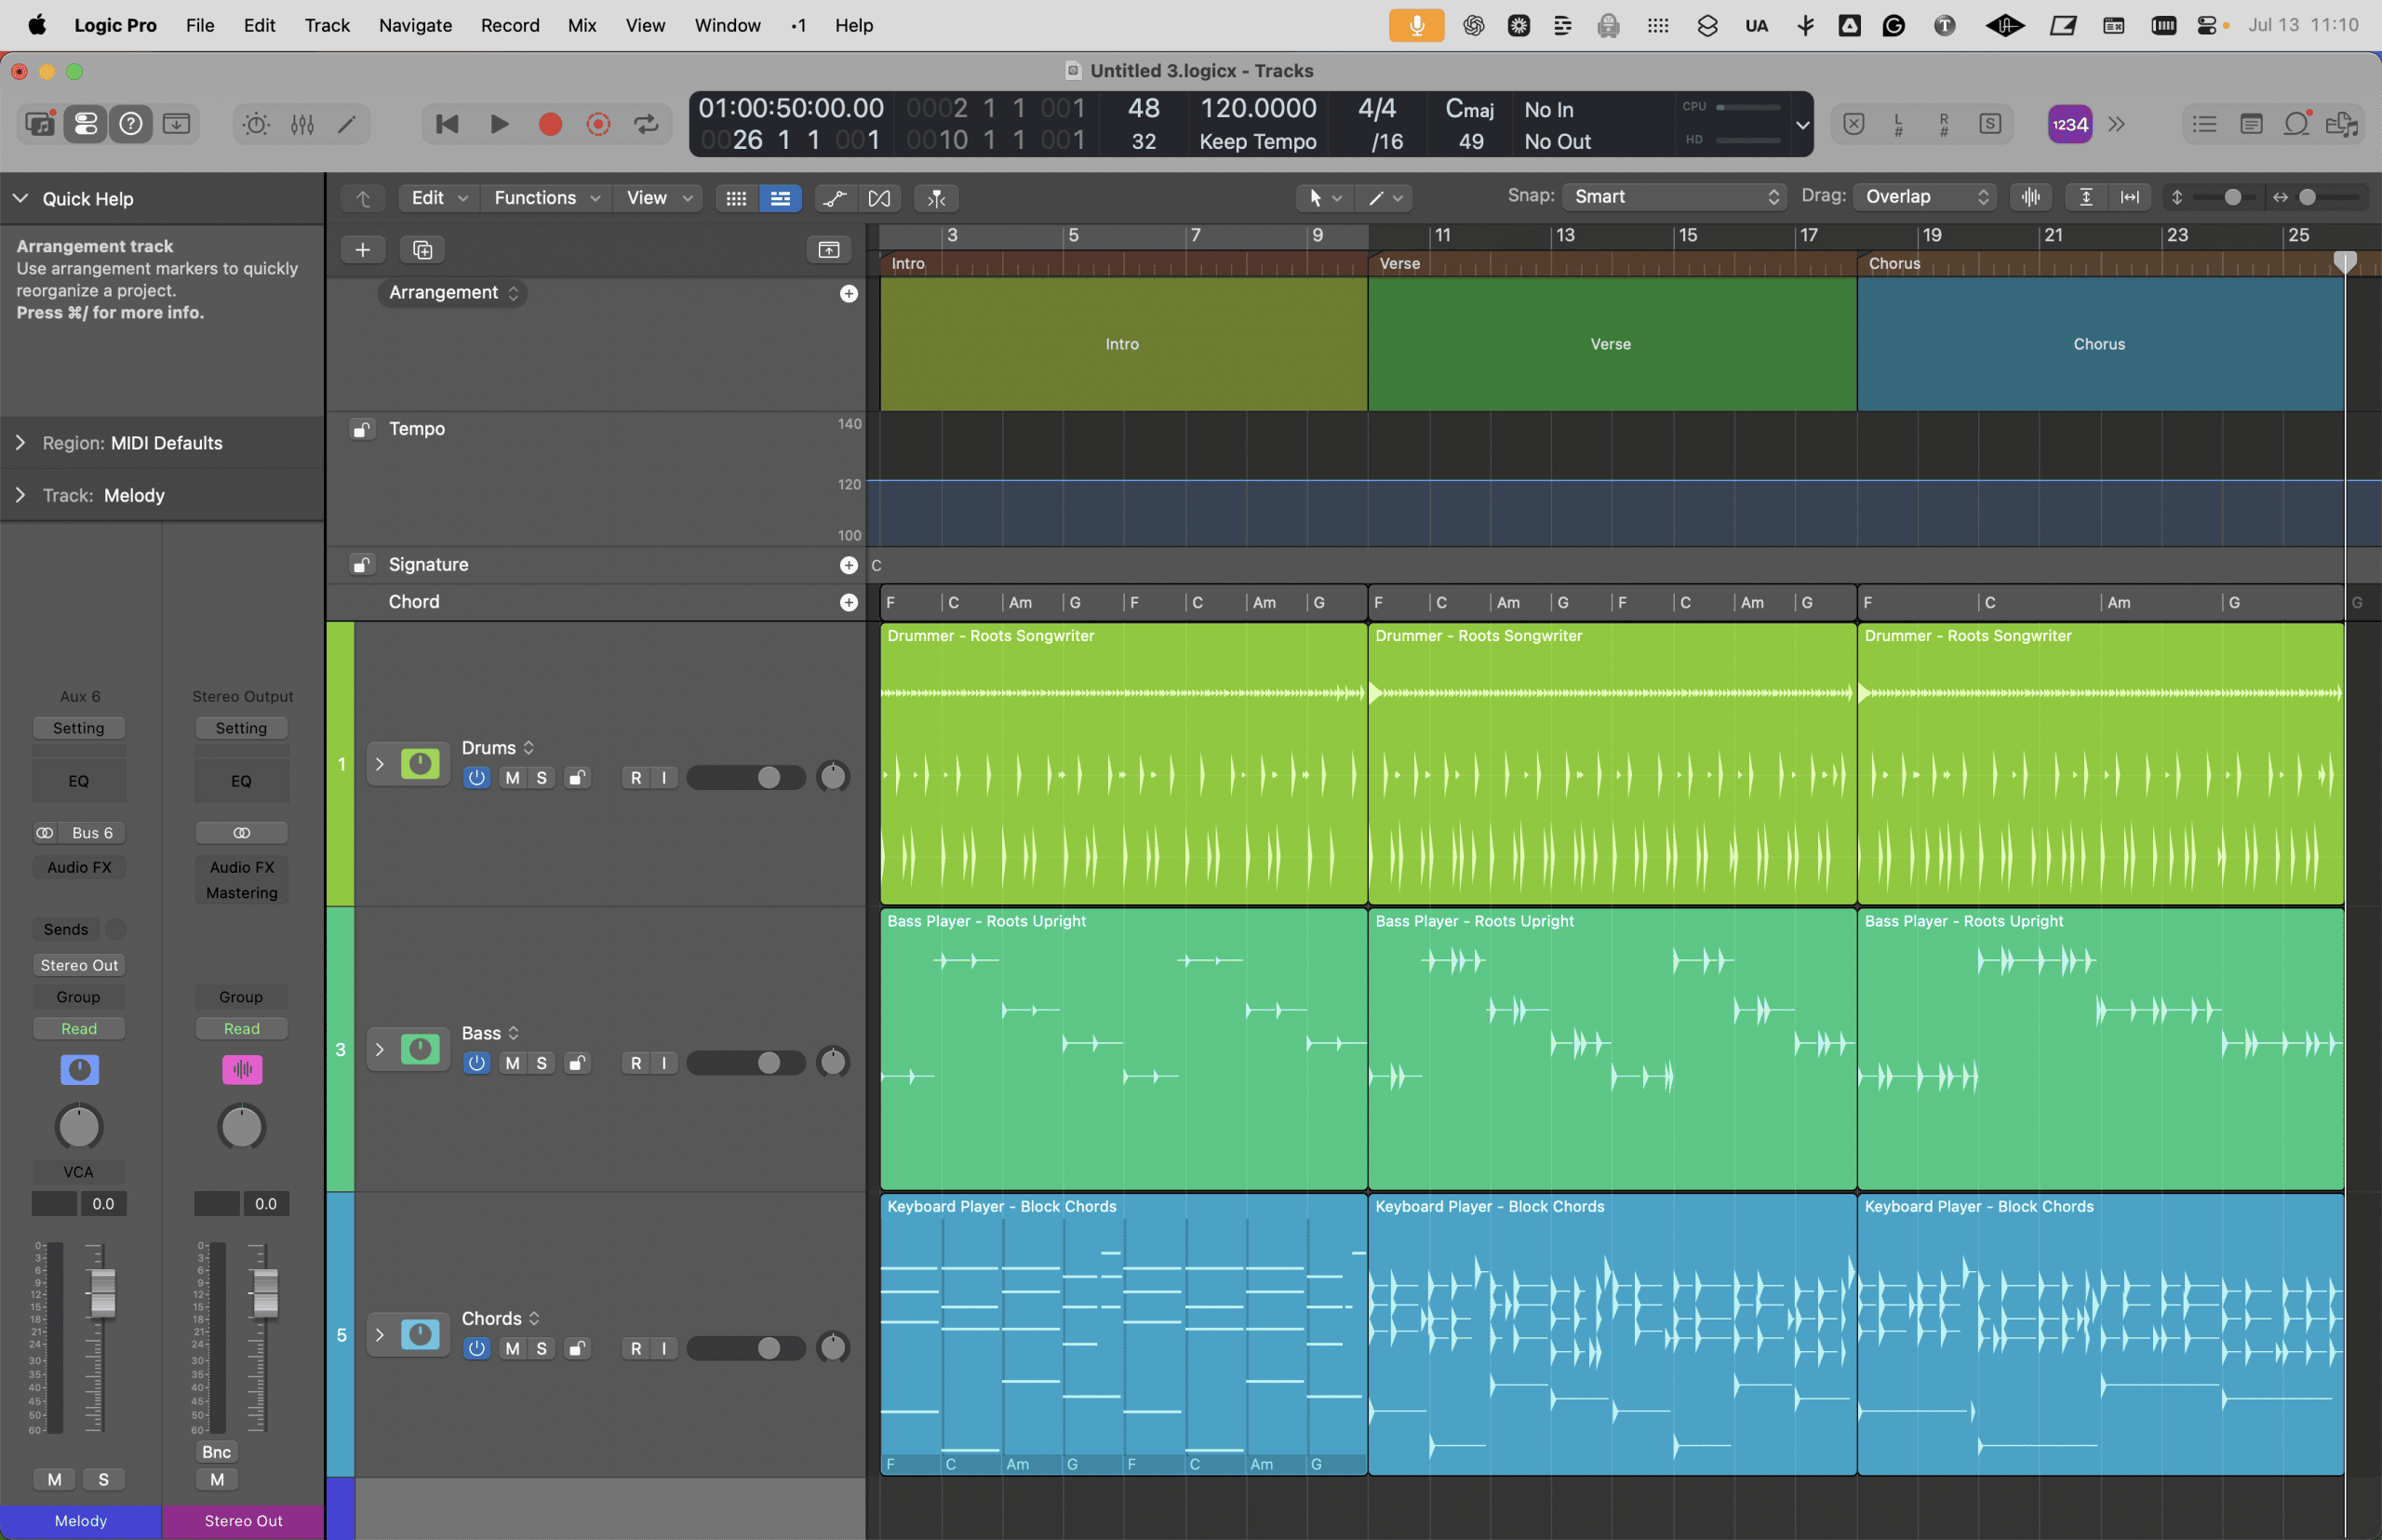Open the Mix menu

(582, 25)
